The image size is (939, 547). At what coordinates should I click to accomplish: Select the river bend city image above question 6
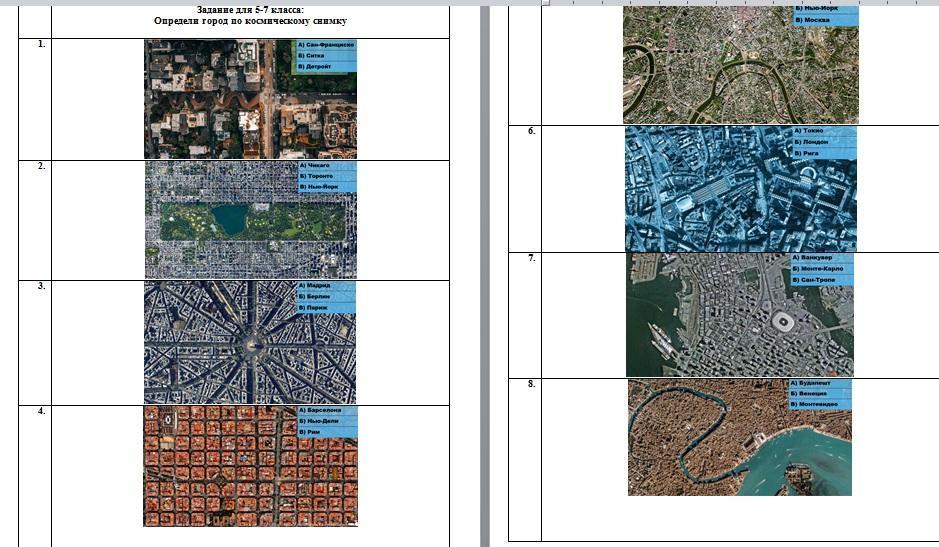[741, 65]
